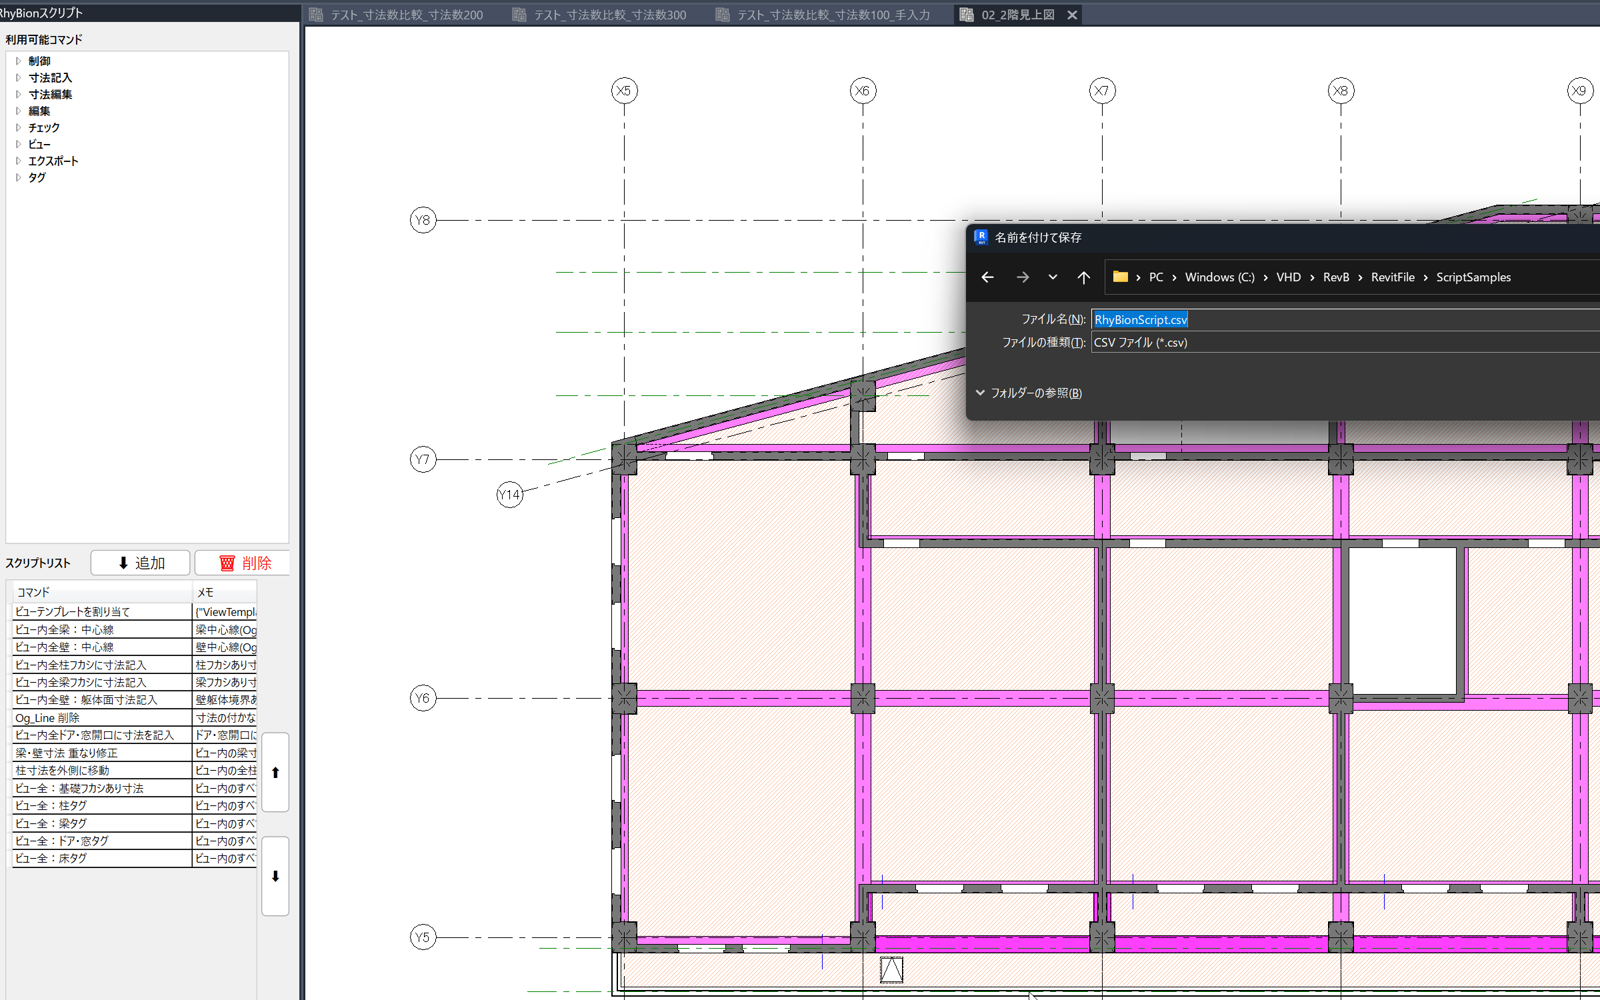
Task: Expand the 寸法編集 command tree node
Action: 18,94
